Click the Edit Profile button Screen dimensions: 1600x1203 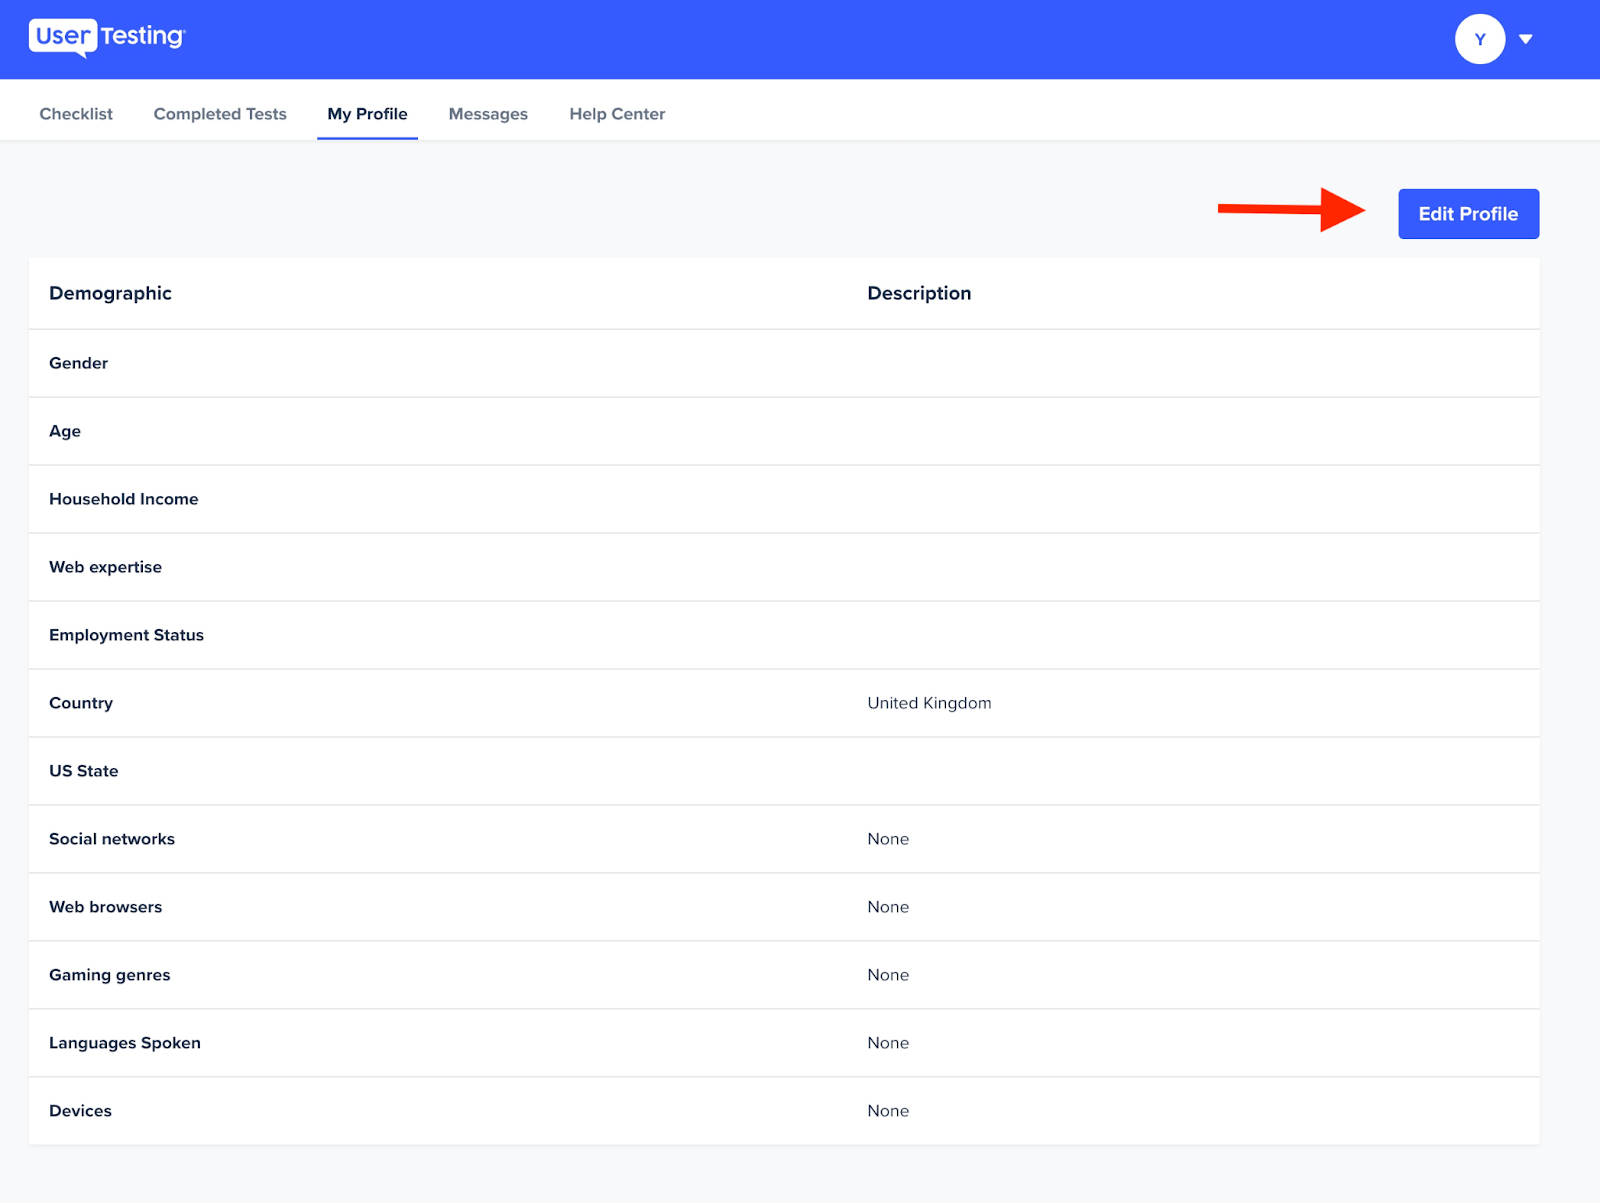[x=1468, y=214]
